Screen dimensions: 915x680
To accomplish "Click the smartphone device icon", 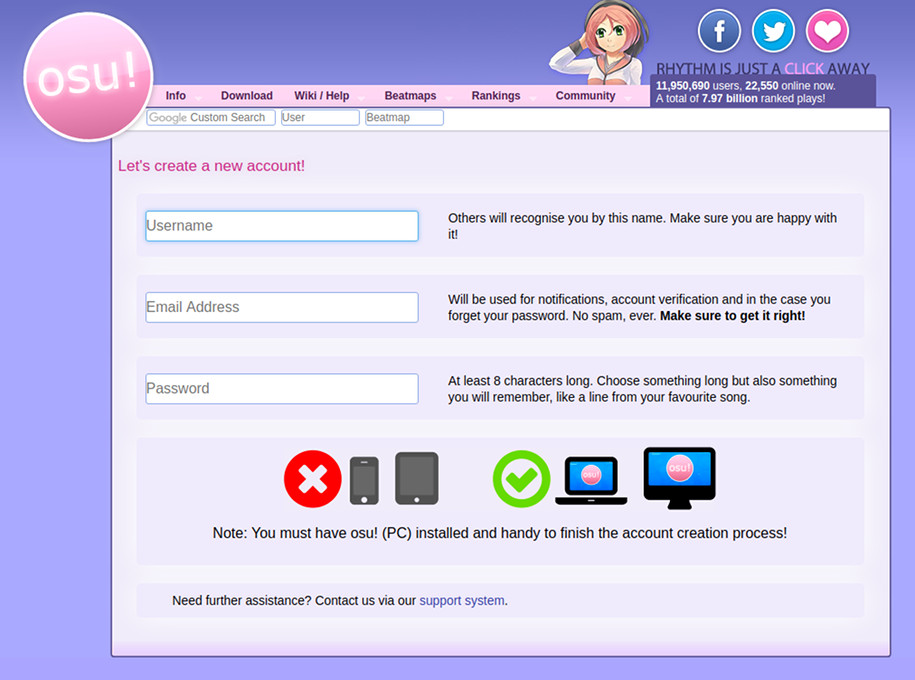I will 364,480.
